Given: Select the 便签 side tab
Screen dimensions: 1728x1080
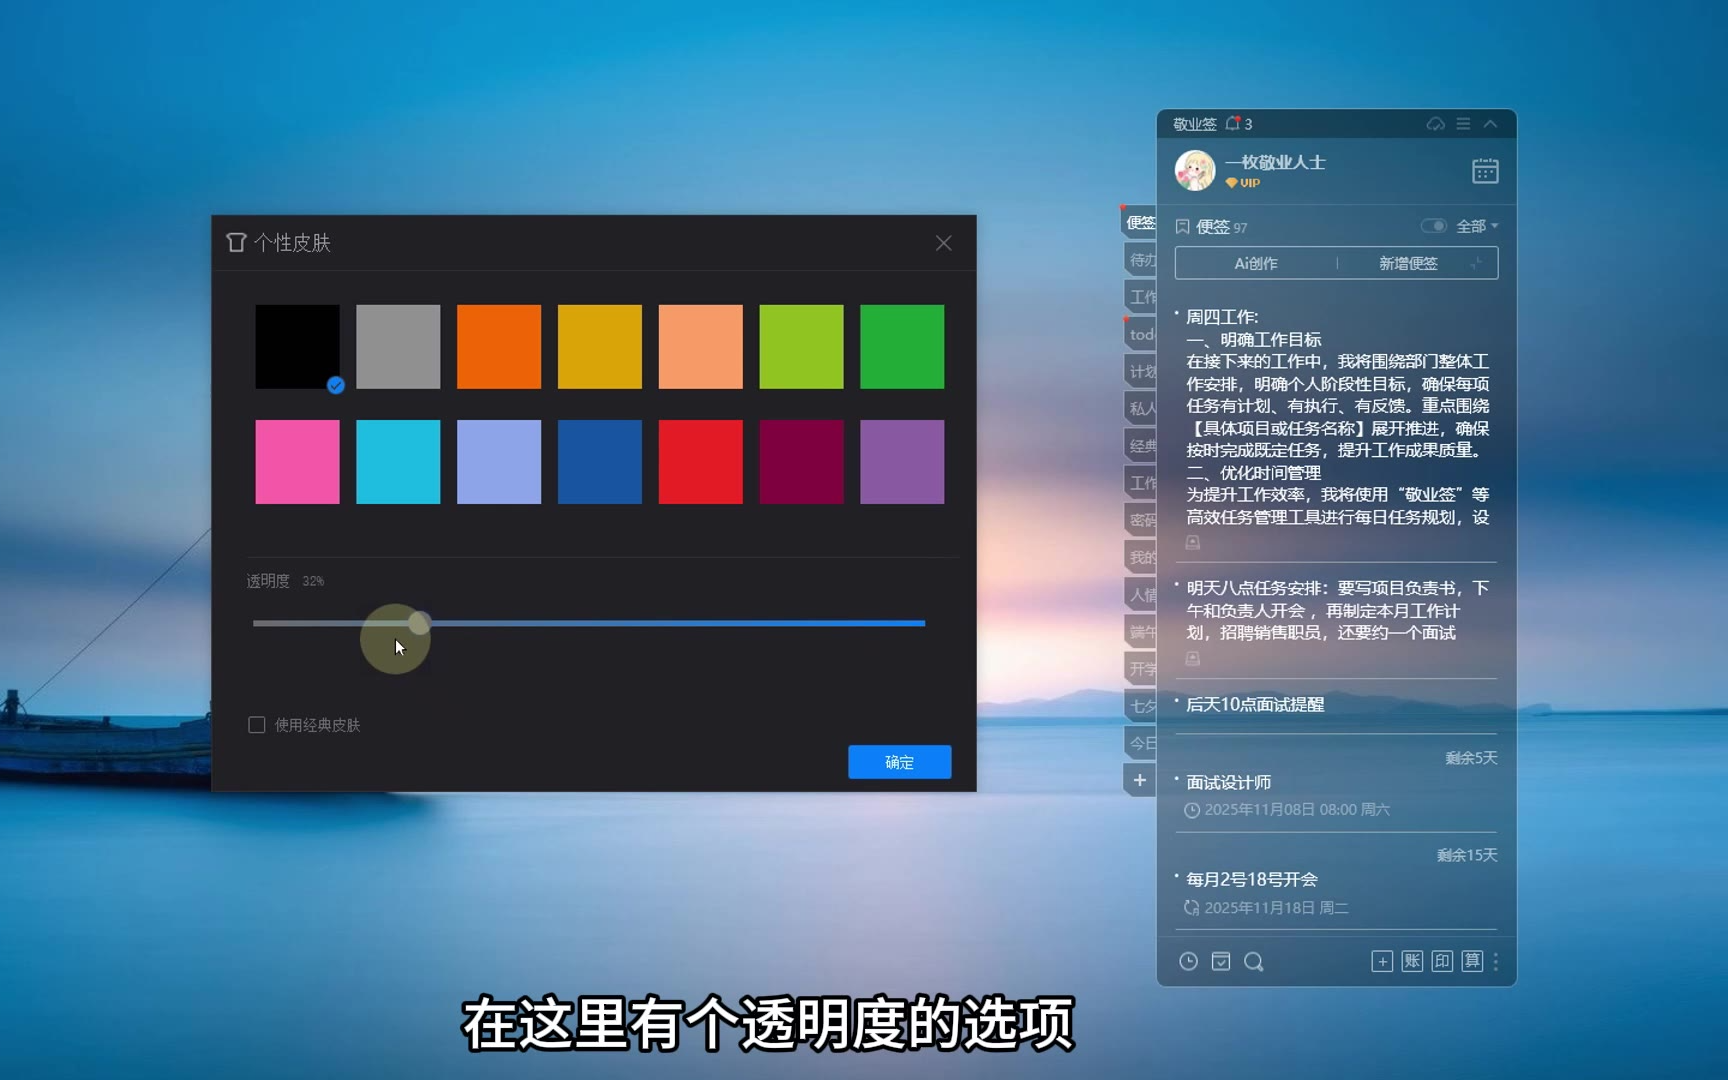Looking at the screenshot, I should [x=1140, y=222].
